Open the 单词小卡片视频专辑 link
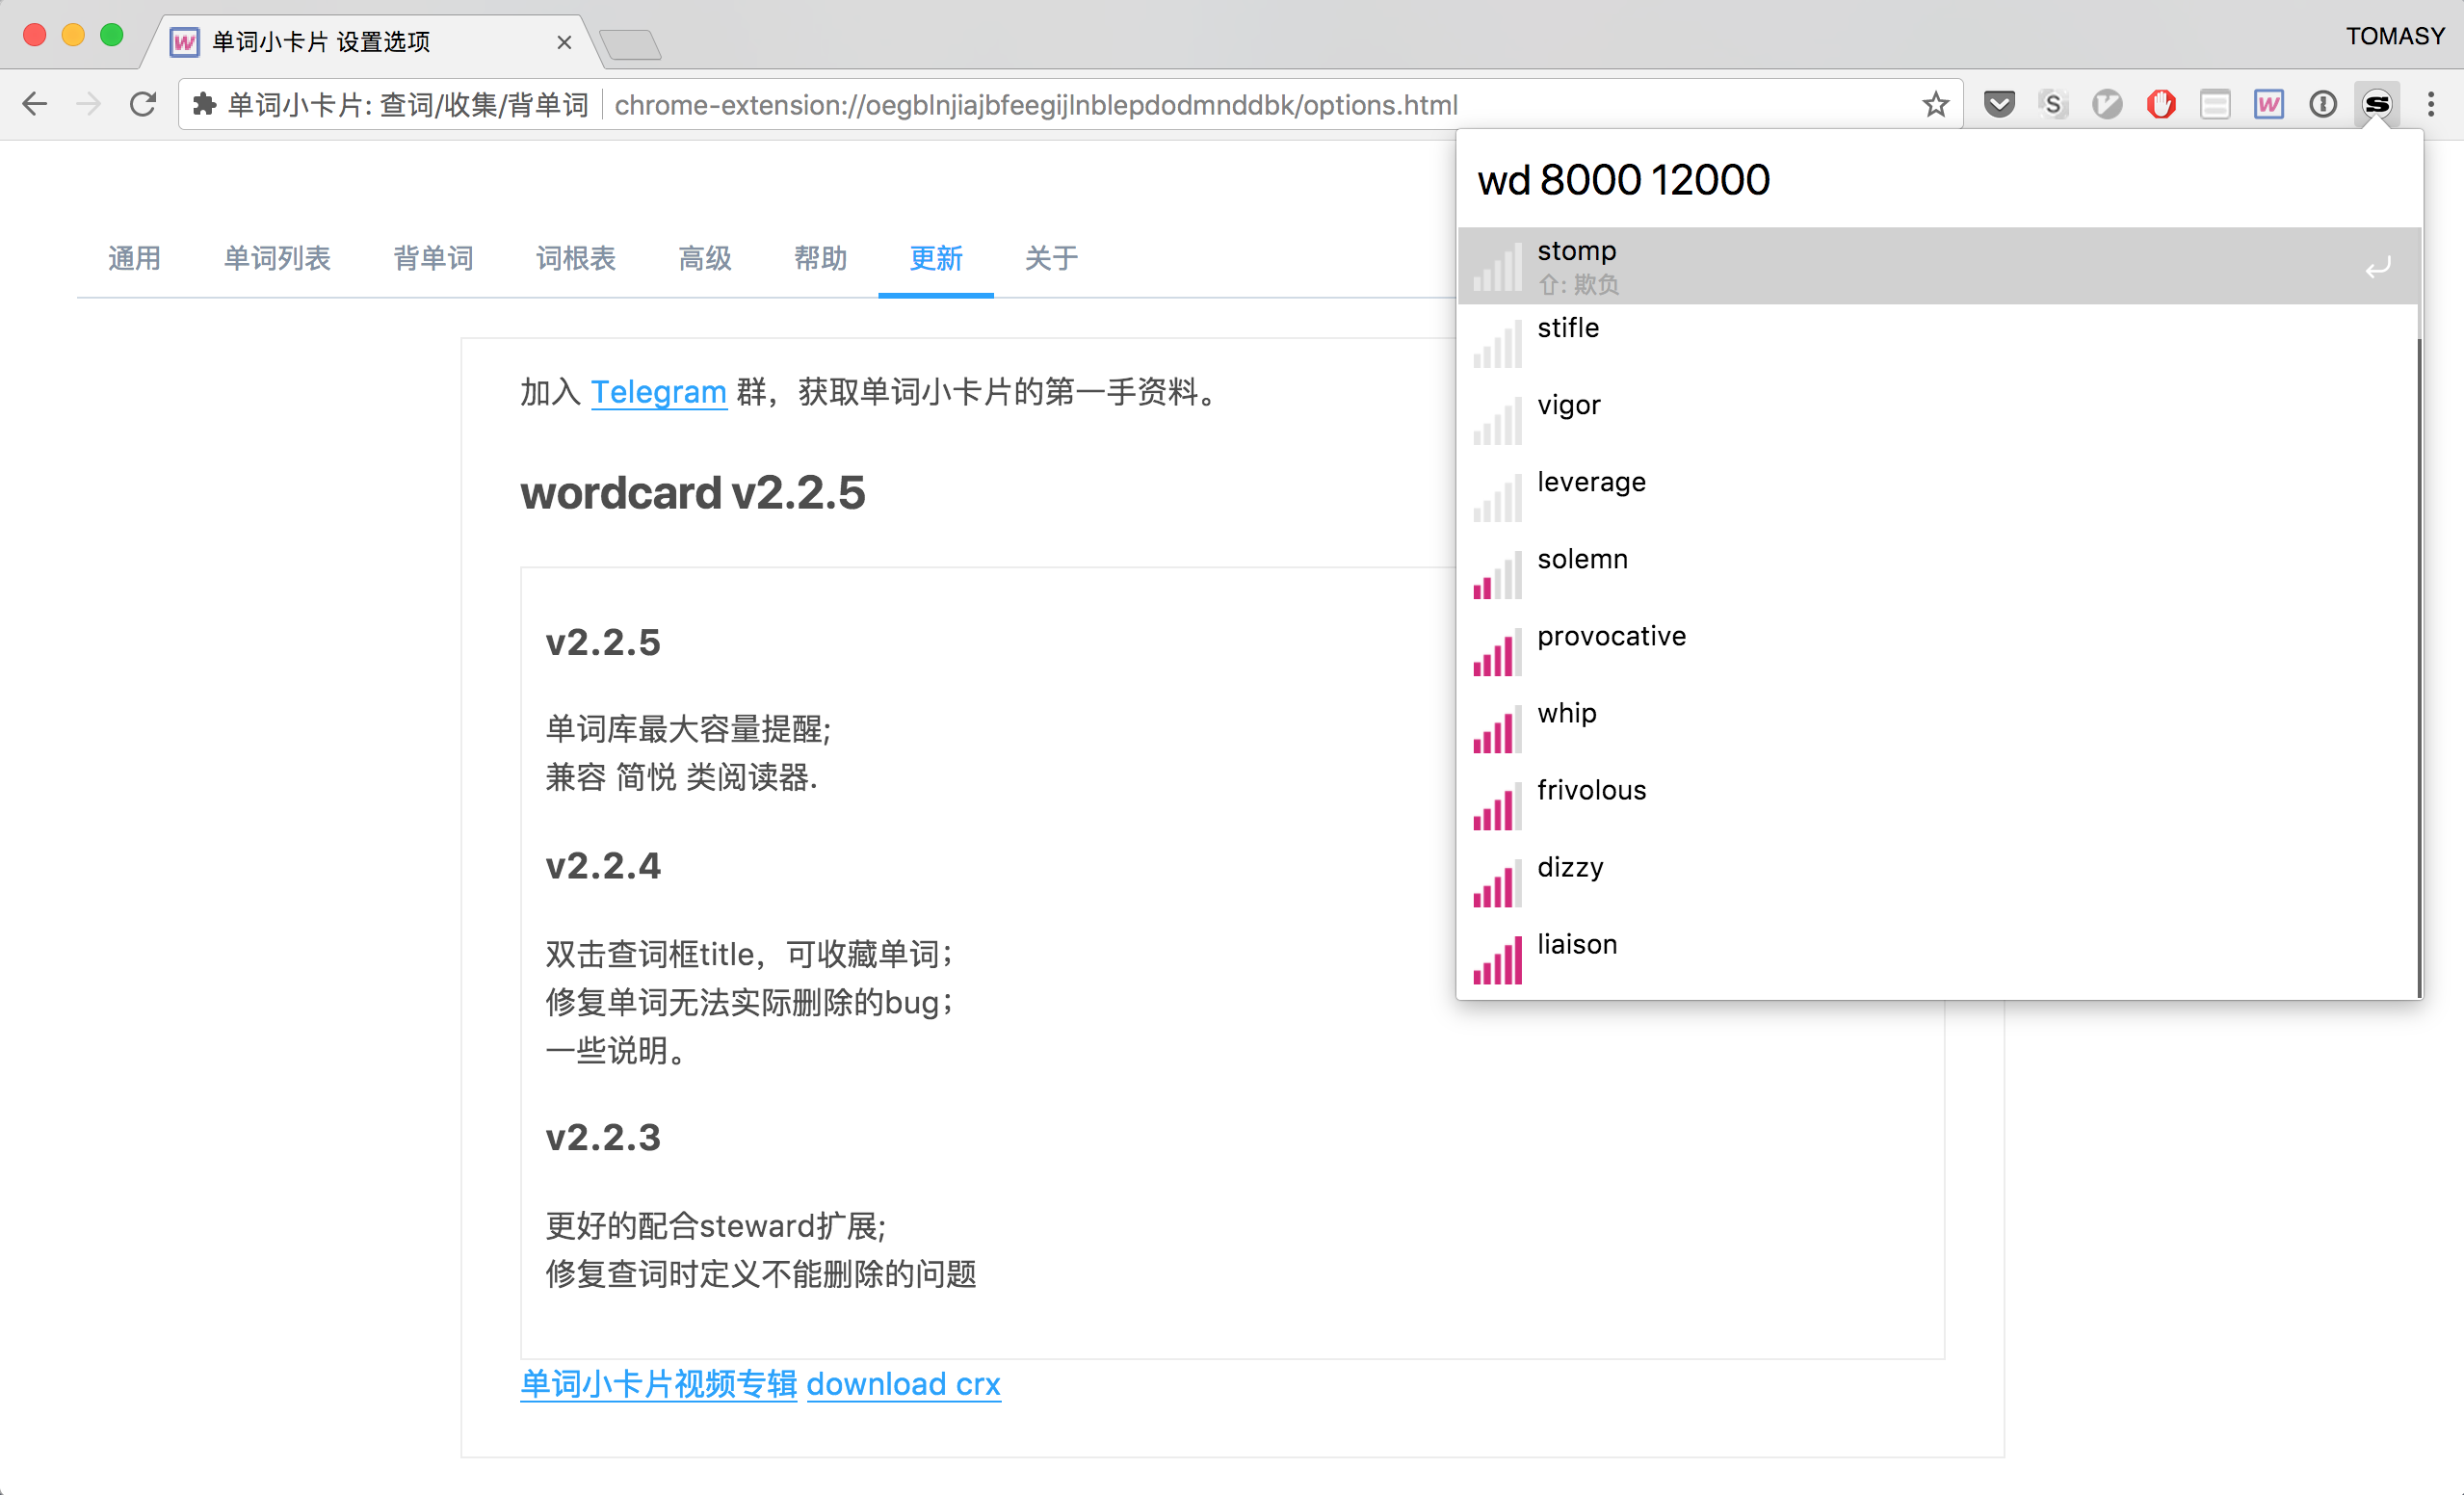The image size is (2464, 1495). coord(658,1384)
